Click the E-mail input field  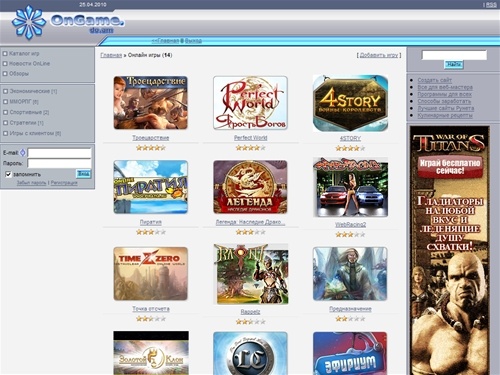point(59,153)
